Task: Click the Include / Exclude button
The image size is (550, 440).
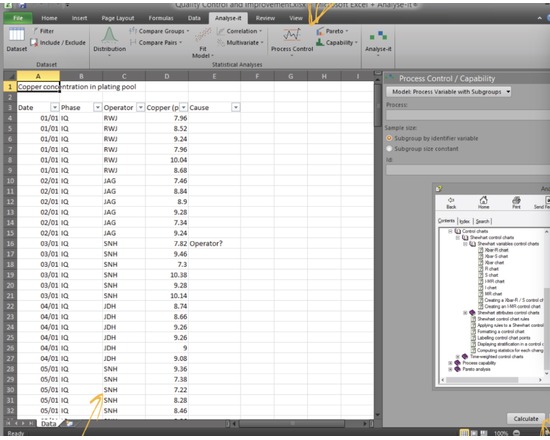Action: 58,42
